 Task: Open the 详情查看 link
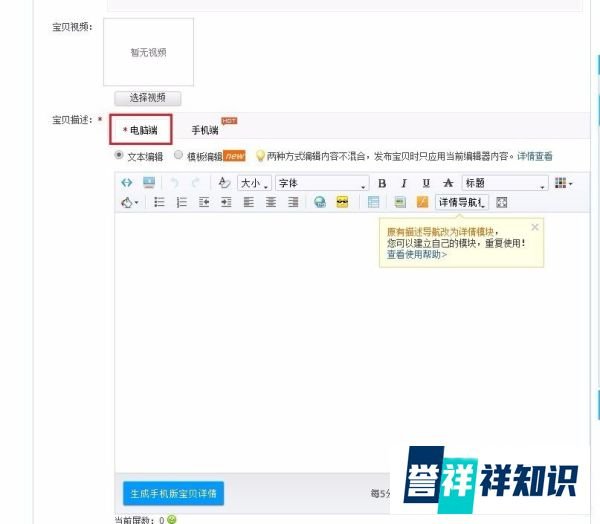tap(535, 156)
